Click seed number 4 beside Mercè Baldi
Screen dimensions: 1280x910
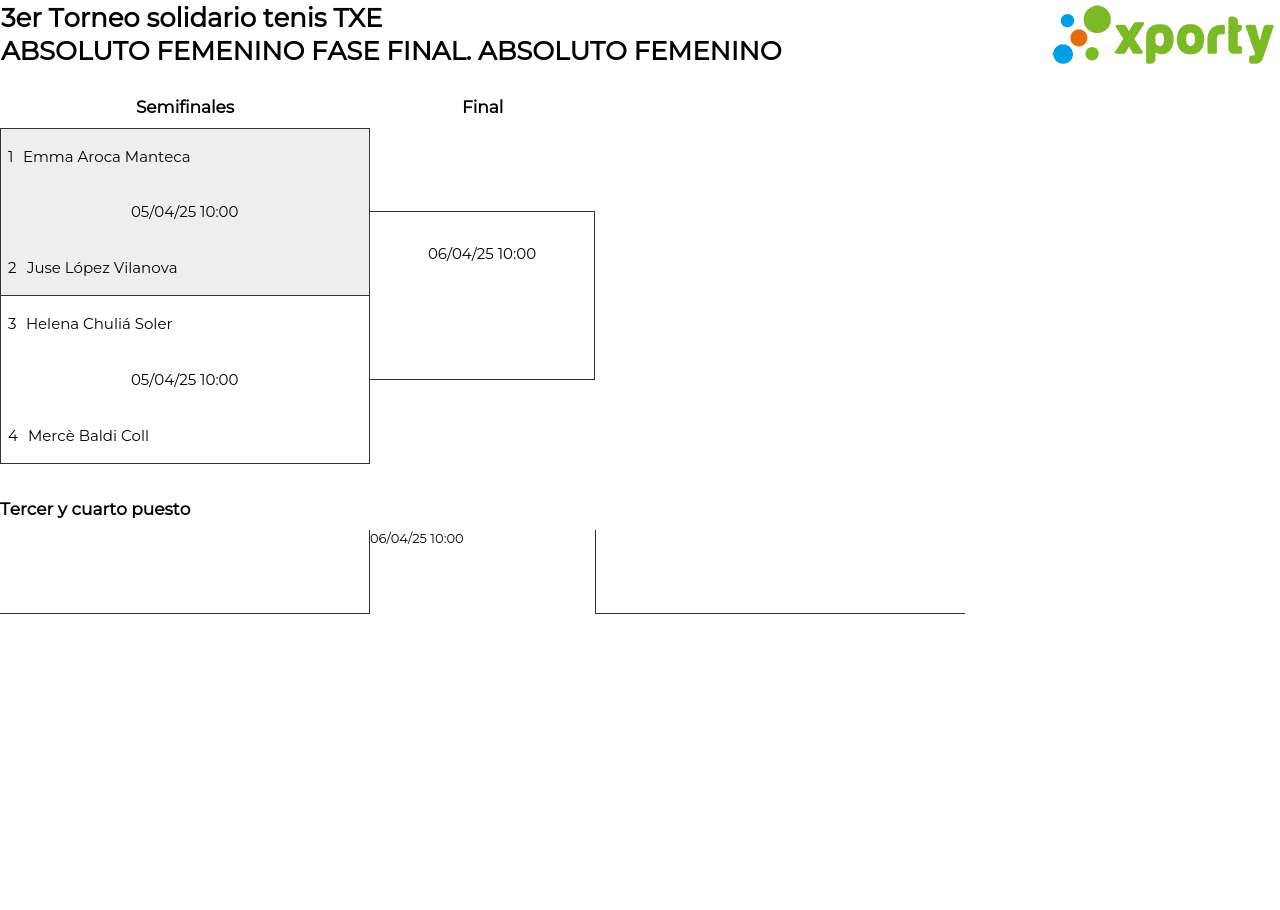pyautogui.click(x=13, y=436)
